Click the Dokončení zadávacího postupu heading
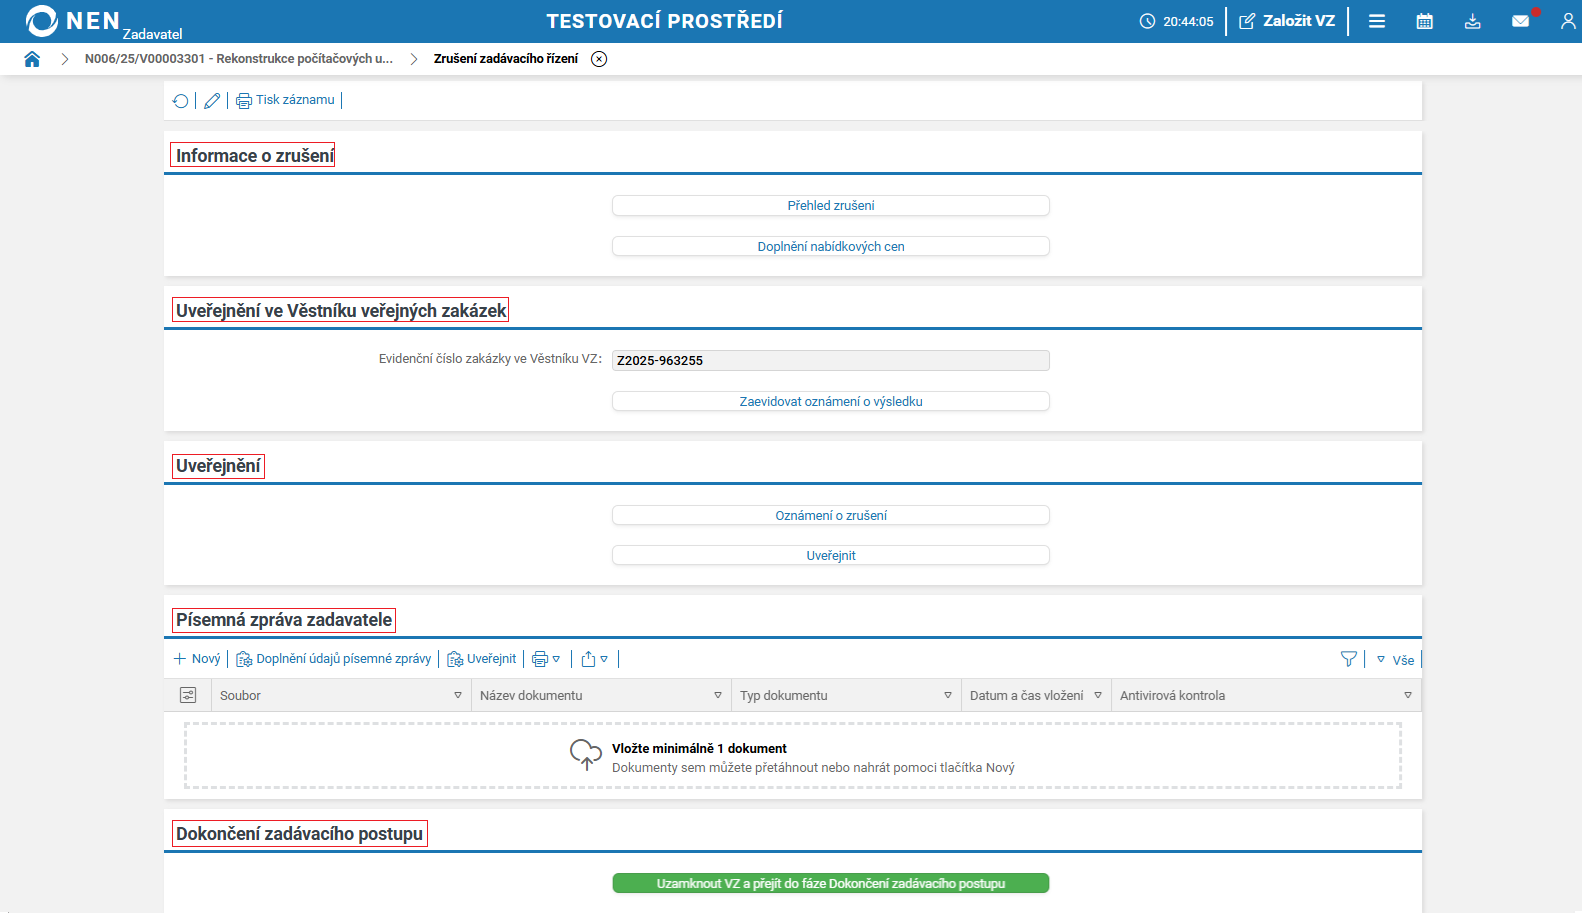 [x=300, y=835]
